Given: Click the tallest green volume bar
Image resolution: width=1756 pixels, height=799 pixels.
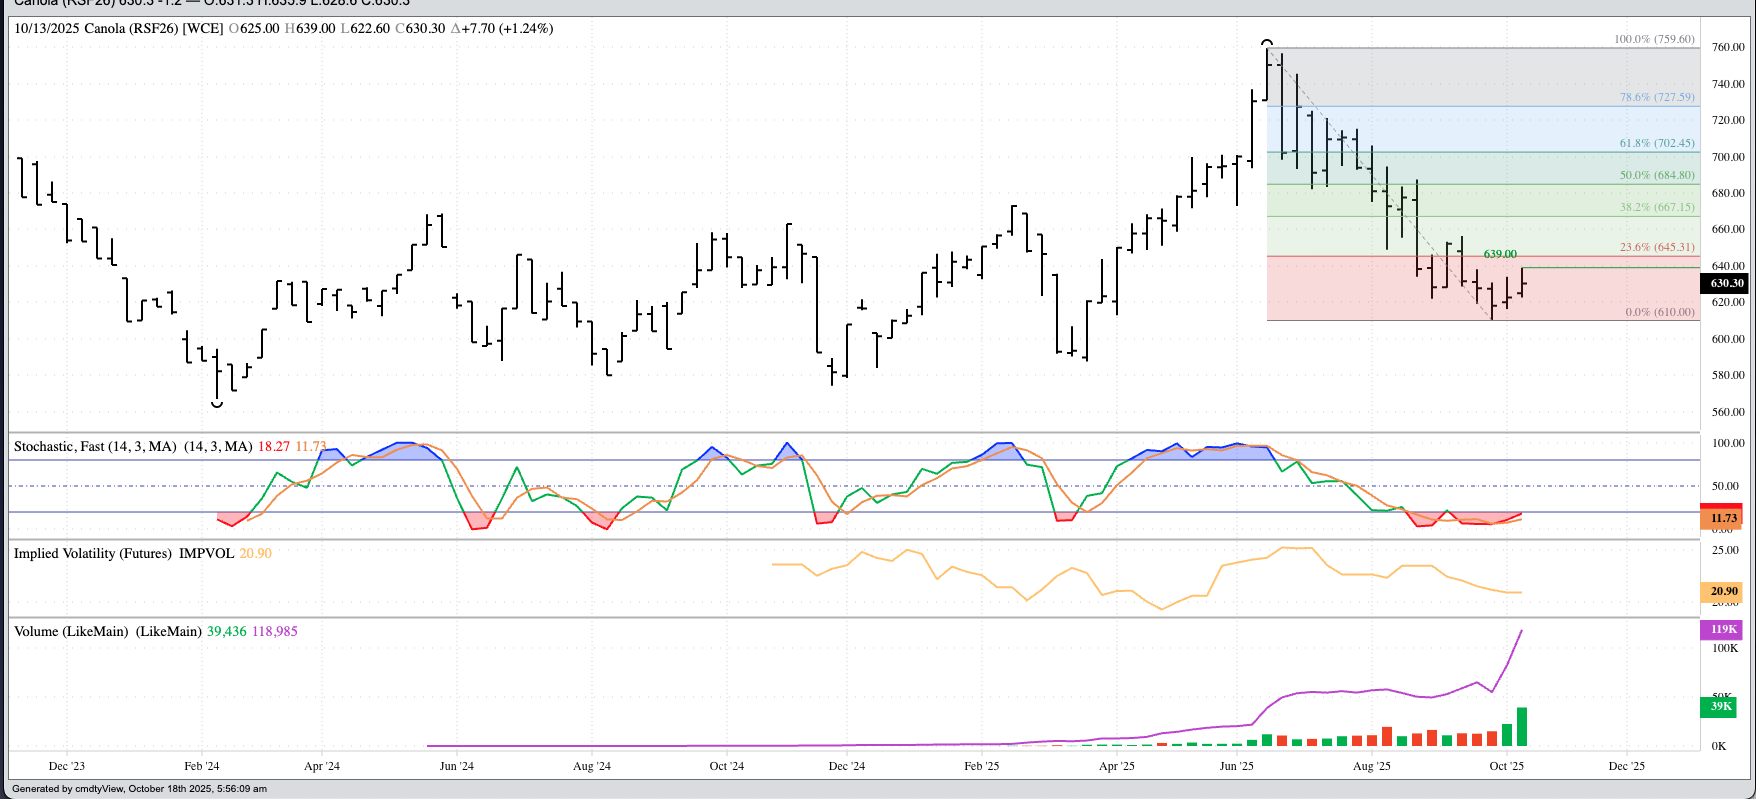Looking at the screenshot, I should (1522, 727).
